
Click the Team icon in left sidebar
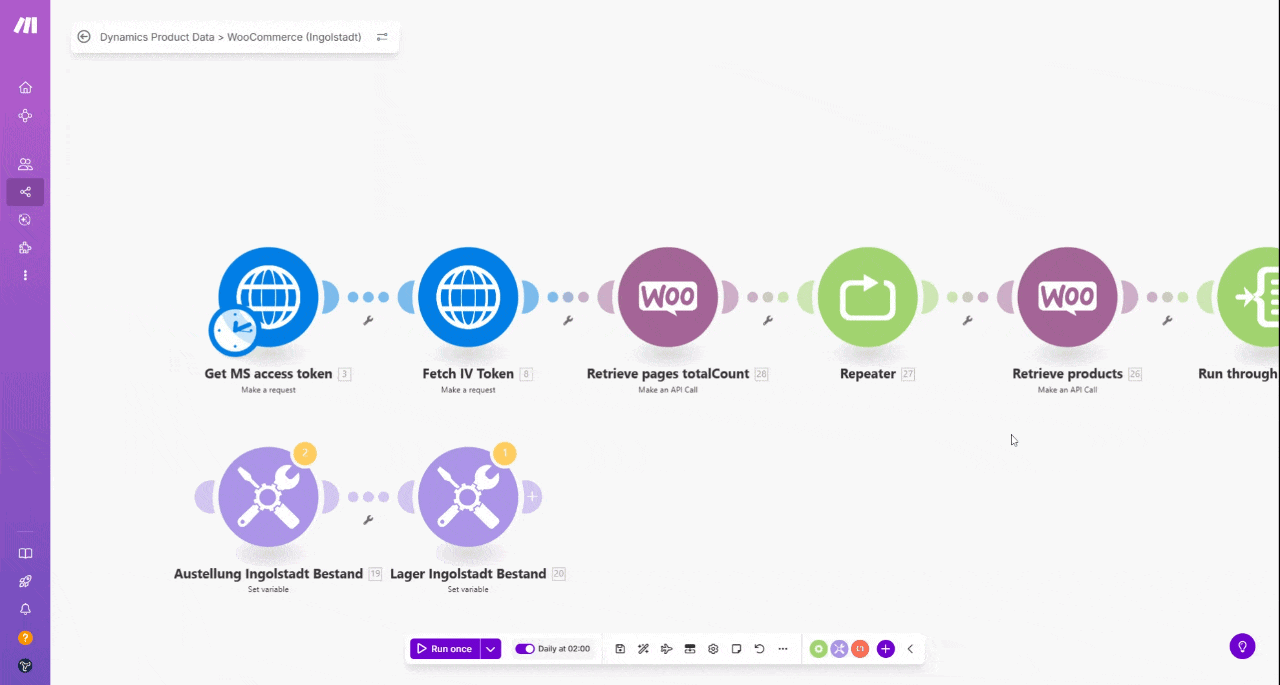click(x=25, y=164)
